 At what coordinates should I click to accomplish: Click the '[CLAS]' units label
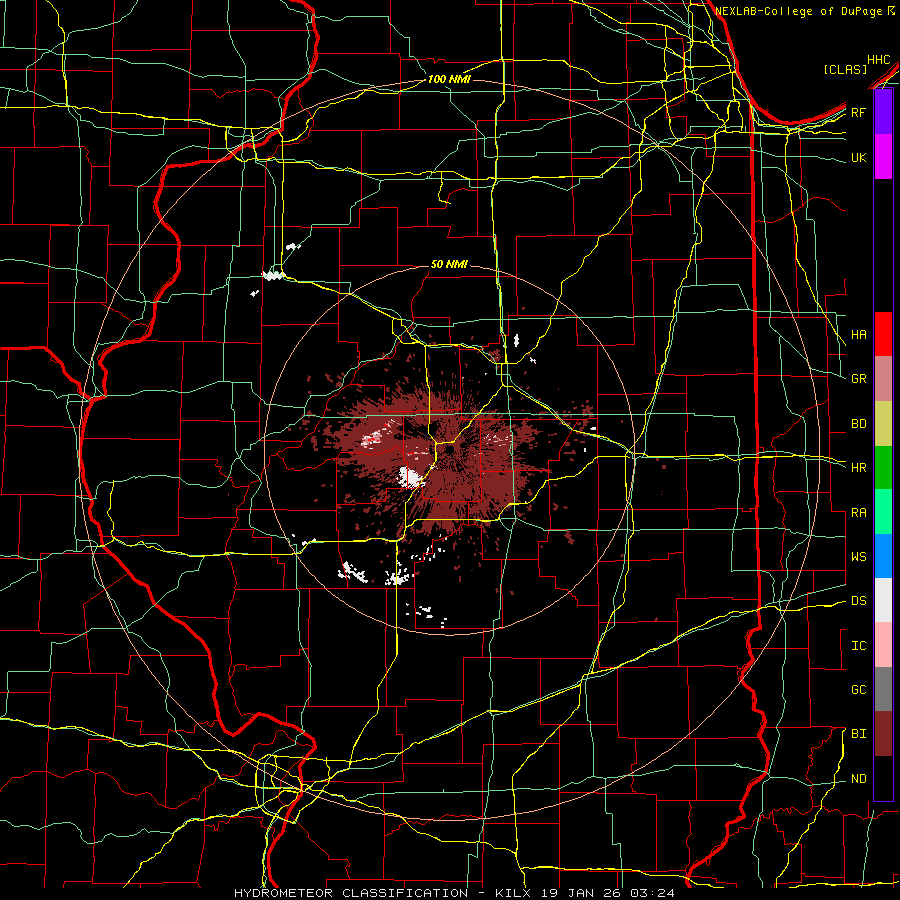(845, 69)
